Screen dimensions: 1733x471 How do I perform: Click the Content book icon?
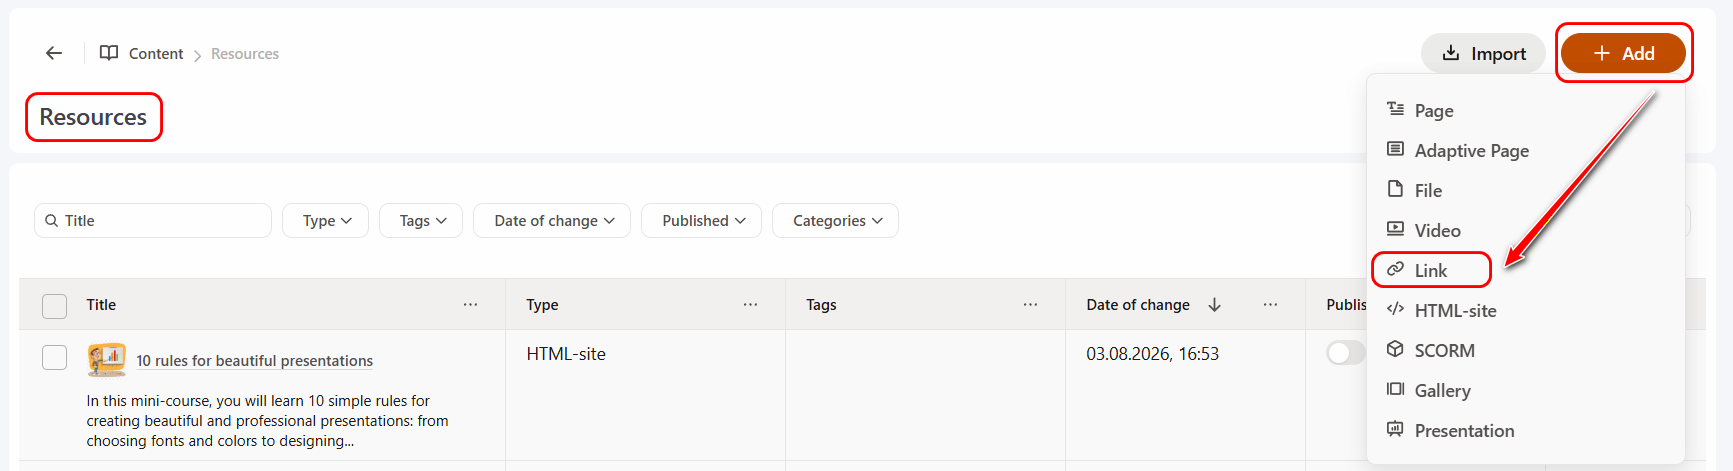coord(109,53)
